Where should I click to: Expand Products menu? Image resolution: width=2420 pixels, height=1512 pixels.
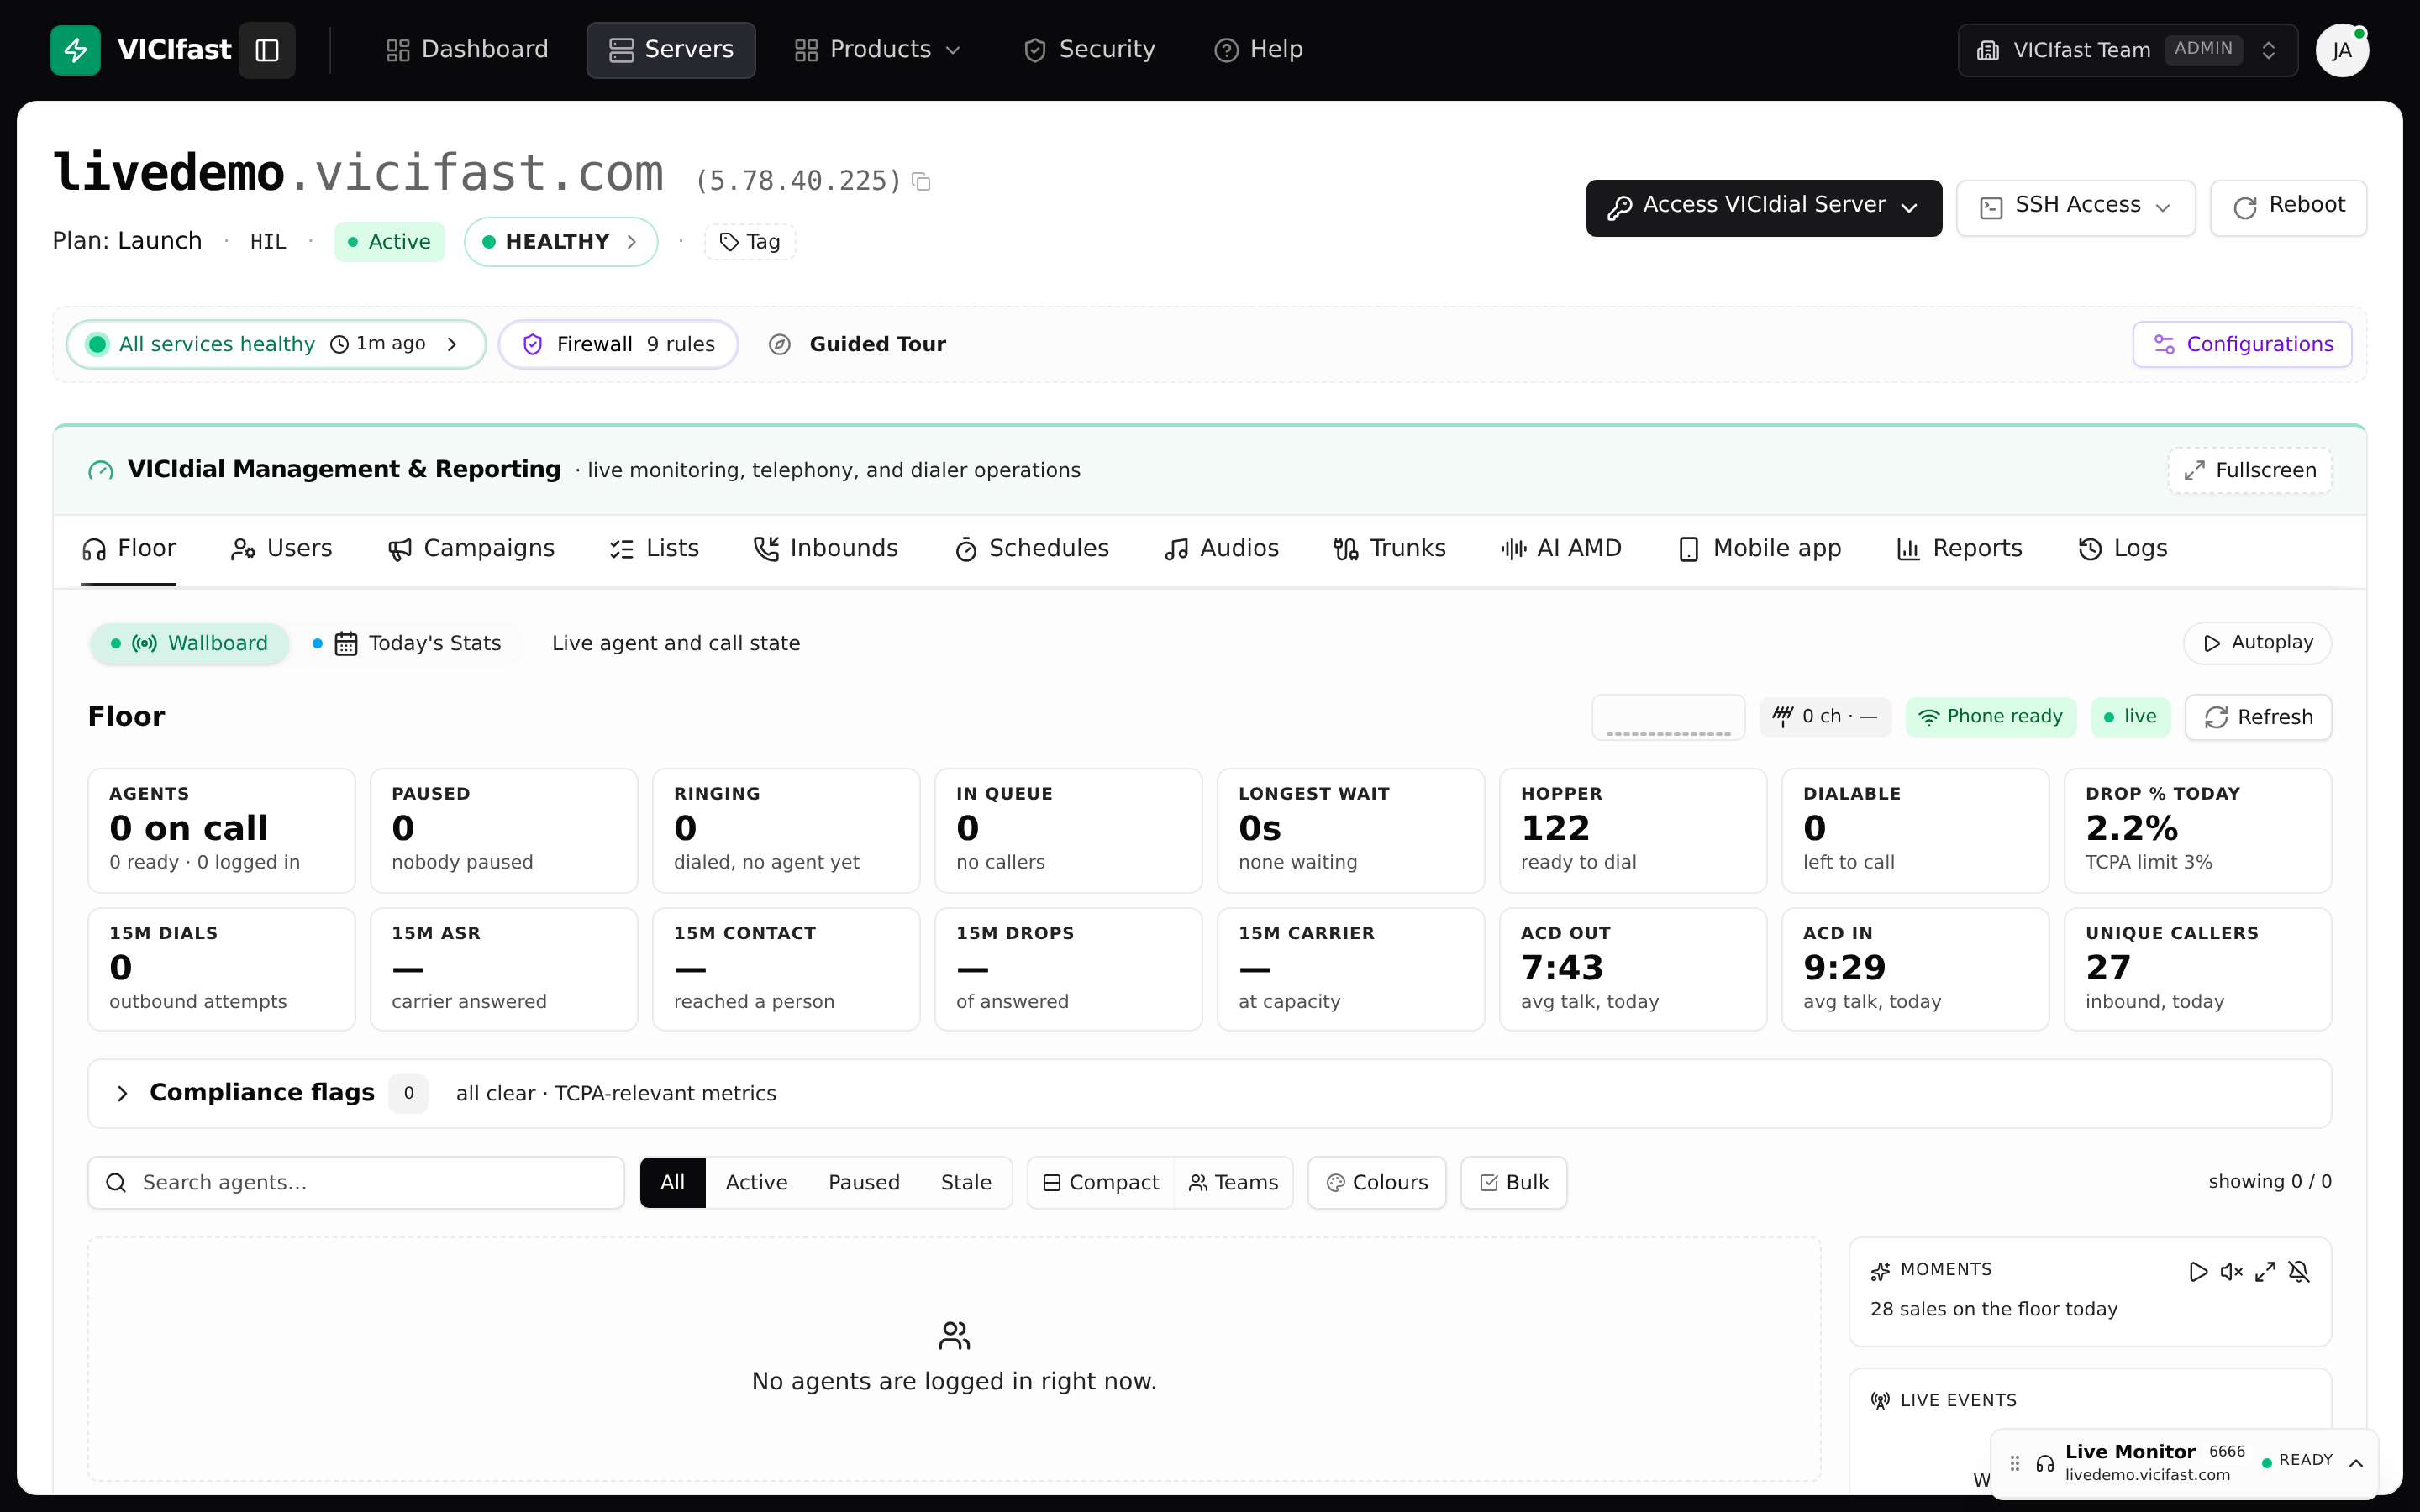click(x=877, y=50)
